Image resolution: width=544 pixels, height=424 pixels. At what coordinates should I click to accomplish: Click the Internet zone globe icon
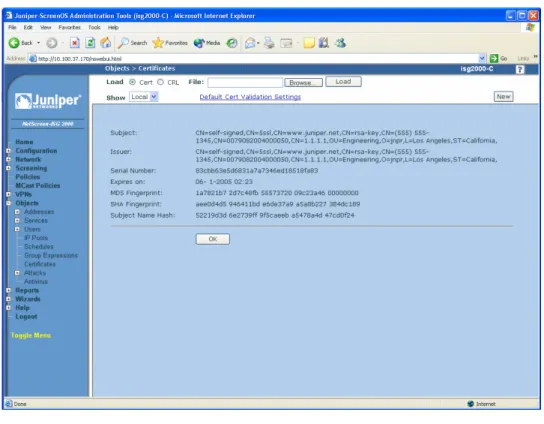pos(471,404)
